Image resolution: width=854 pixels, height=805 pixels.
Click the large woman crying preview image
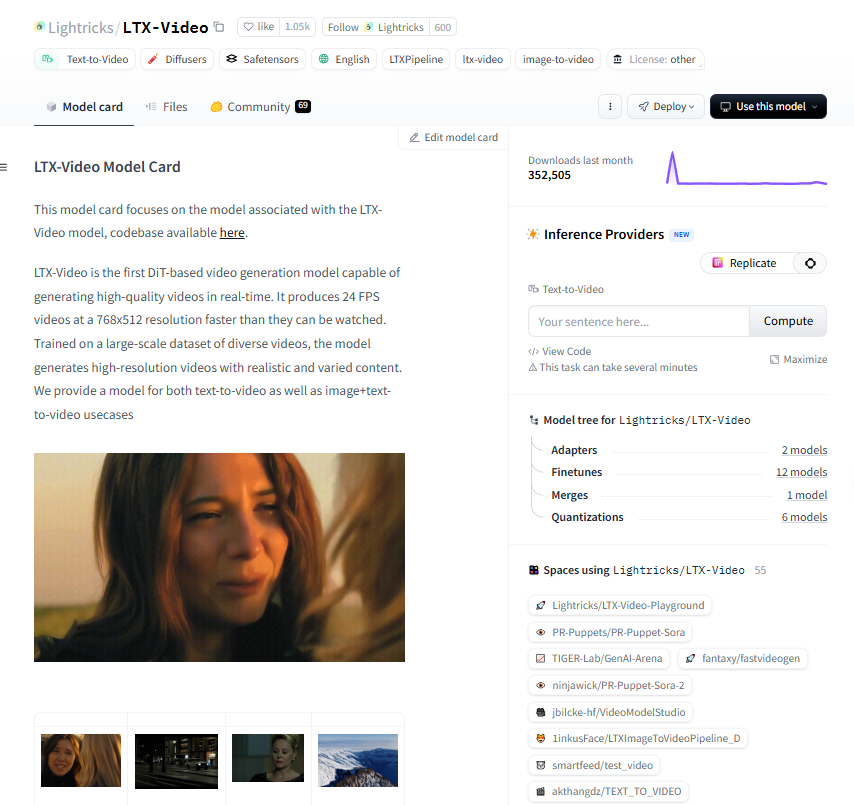pyautogui.click(x=219, y=557)
